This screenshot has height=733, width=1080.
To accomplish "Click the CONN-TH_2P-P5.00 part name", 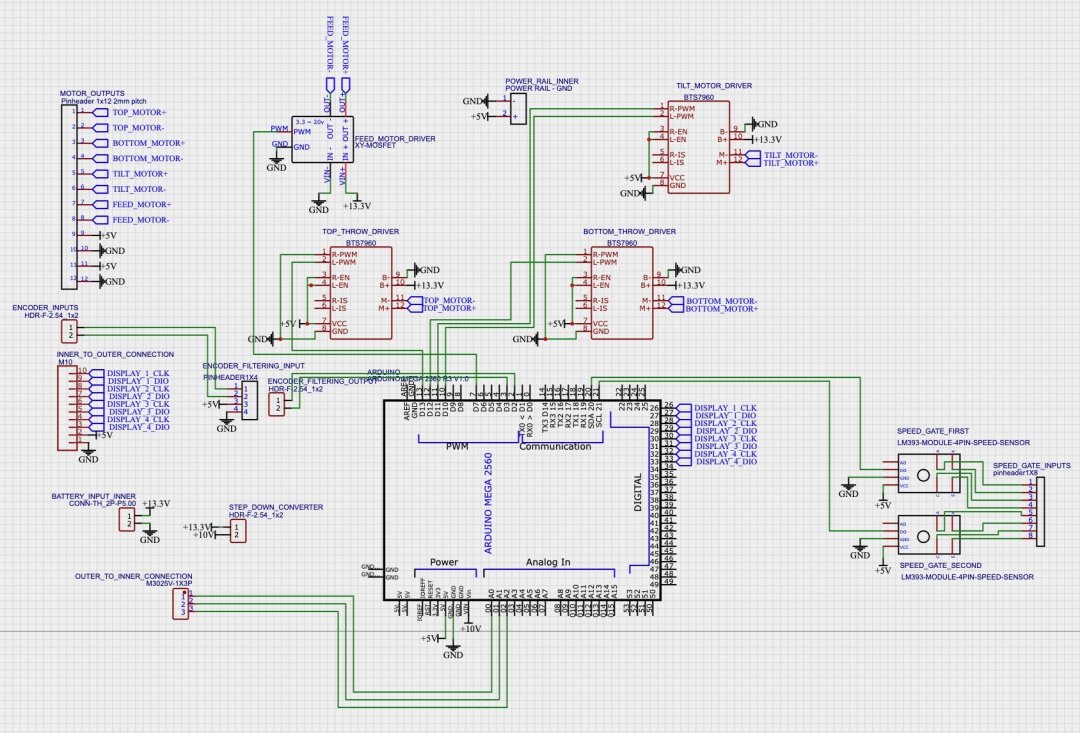I will coord(103,504).
